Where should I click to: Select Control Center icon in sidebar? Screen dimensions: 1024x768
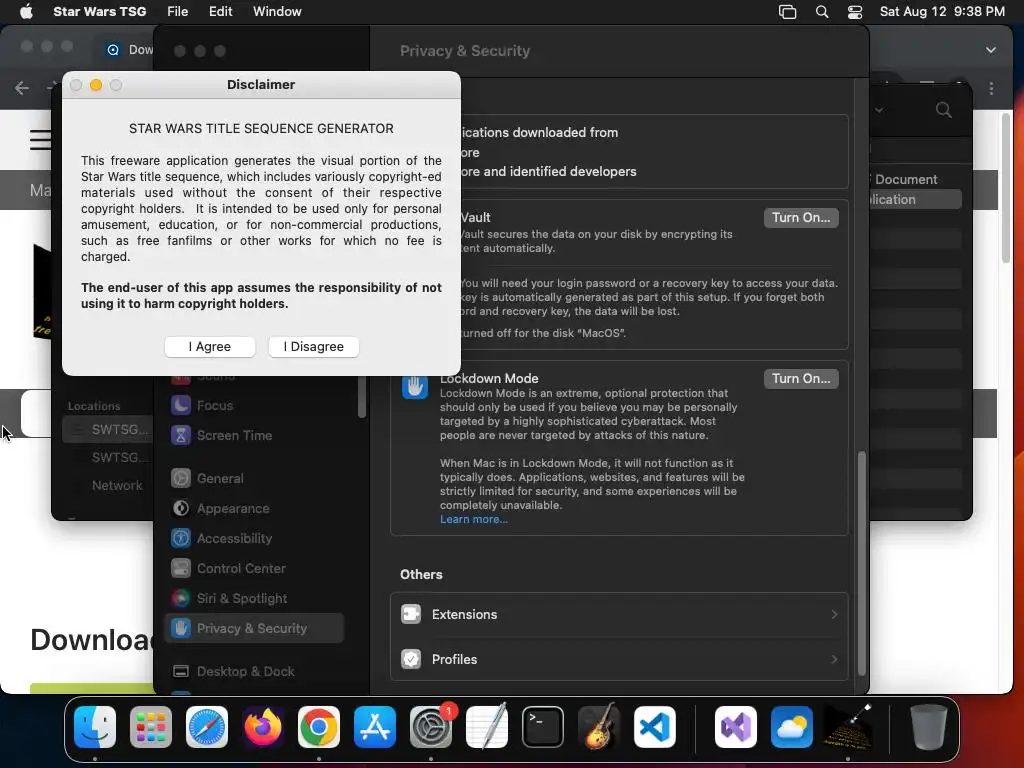point(181,569)
